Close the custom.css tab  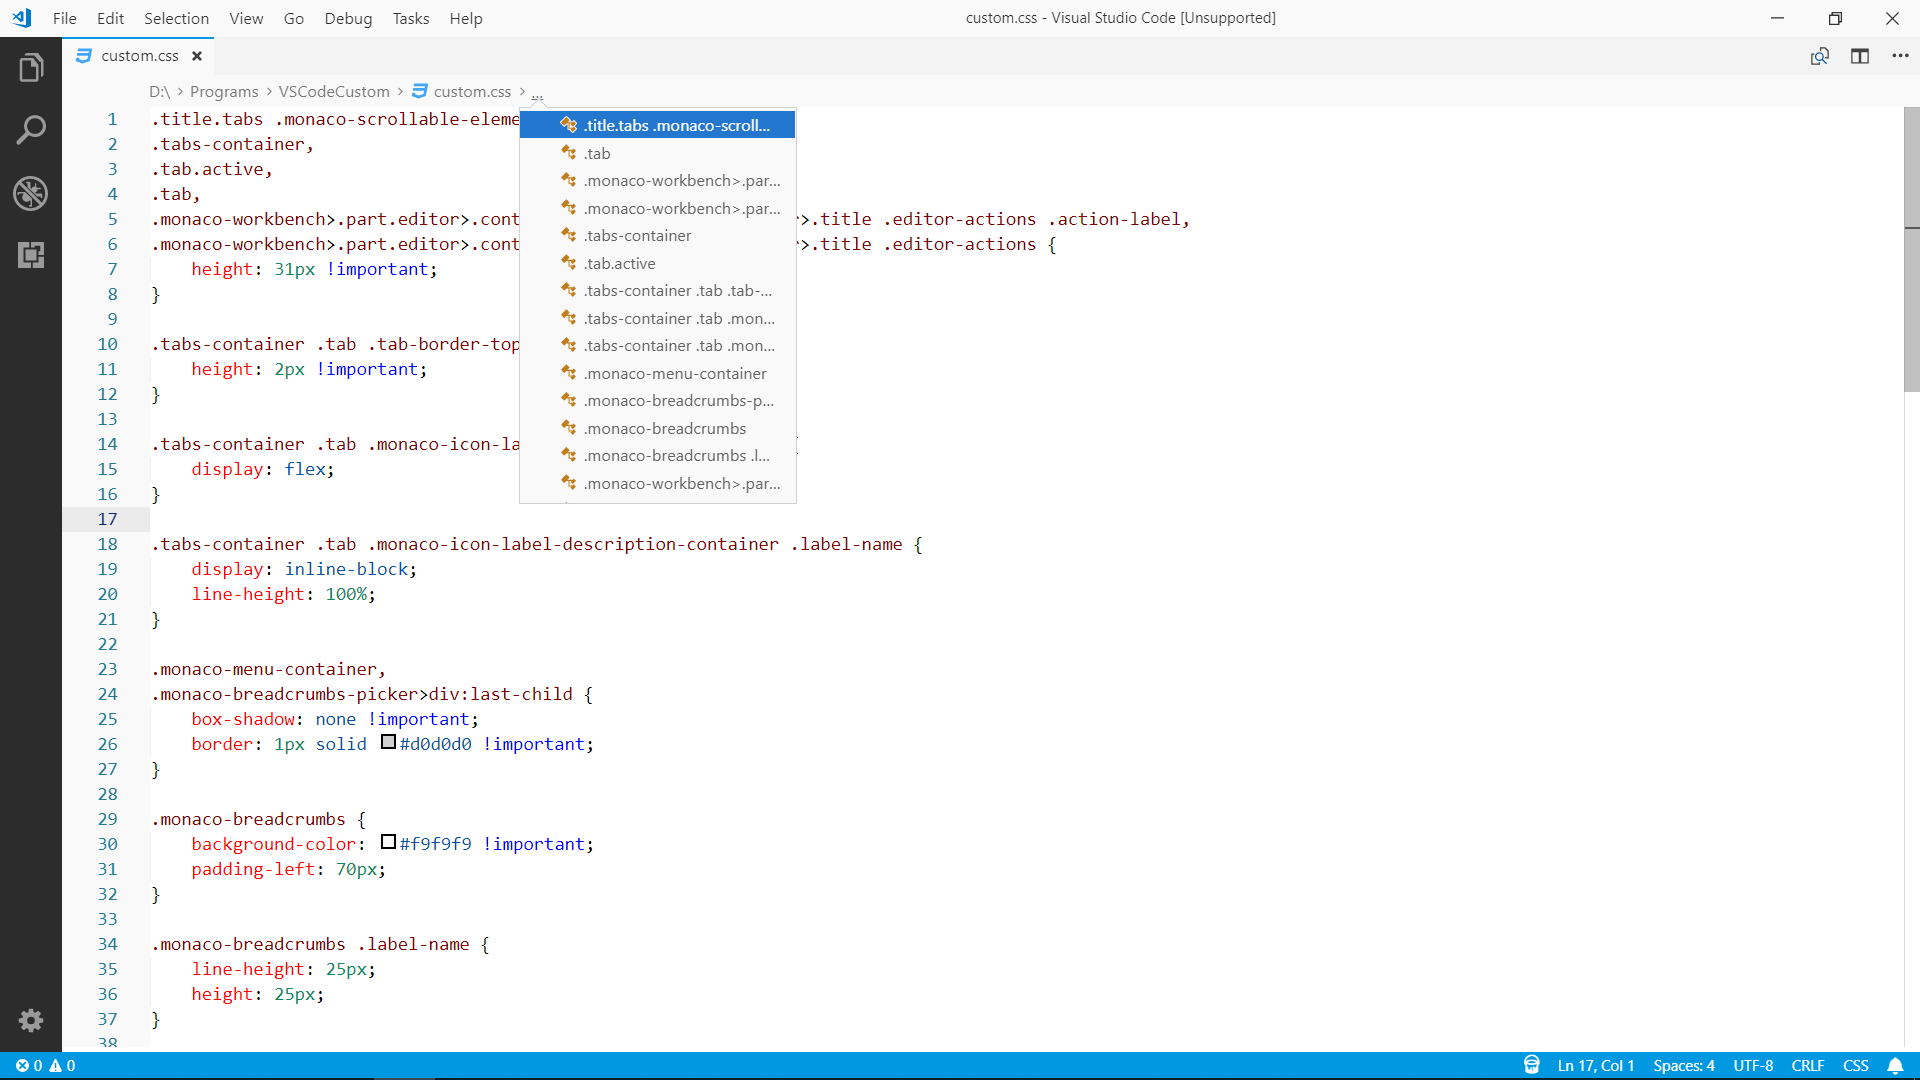(x=197, y=56)
